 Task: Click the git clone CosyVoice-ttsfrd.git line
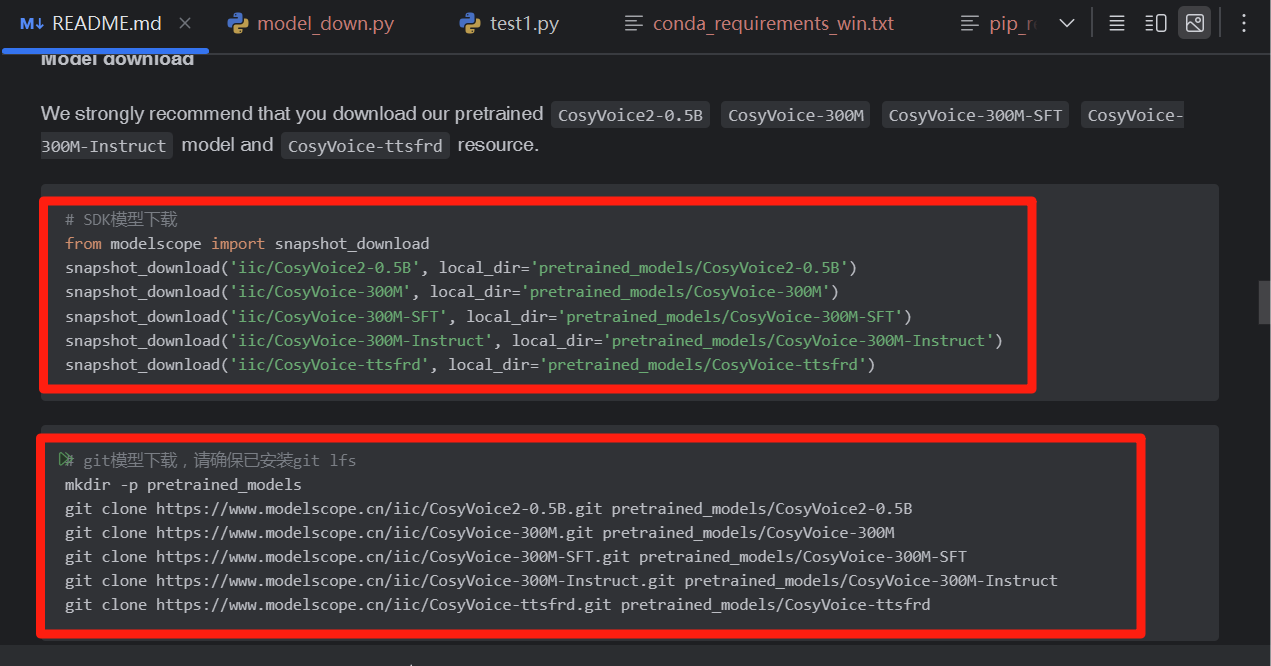[x=498, y=604]
